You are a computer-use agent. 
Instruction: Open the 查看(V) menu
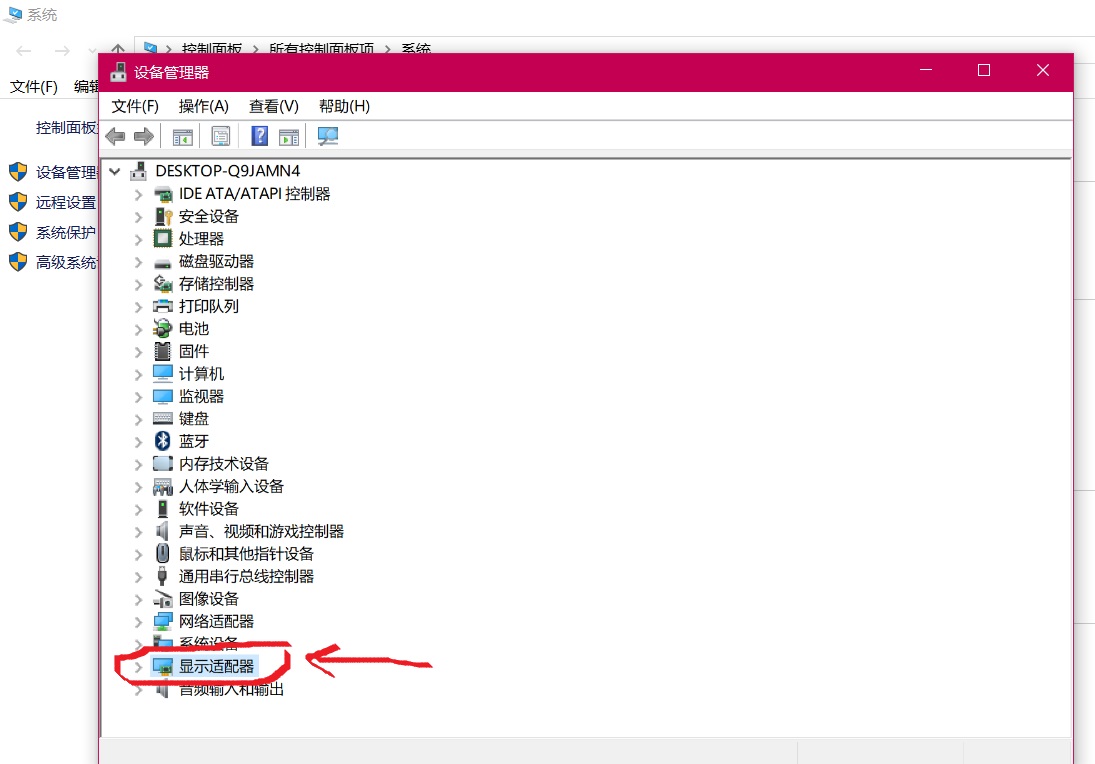274,106
